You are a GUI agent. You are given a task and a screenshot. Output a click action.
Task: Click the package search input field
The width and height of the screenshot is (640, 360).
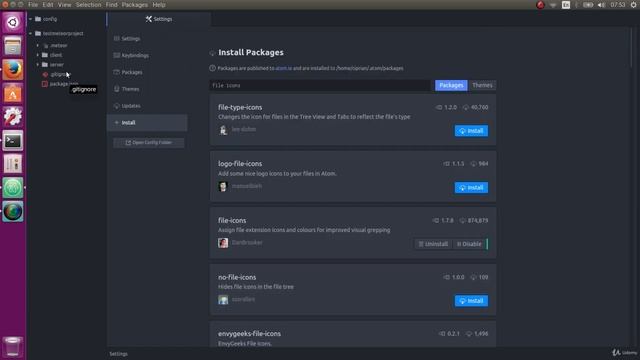click(320, 85)
